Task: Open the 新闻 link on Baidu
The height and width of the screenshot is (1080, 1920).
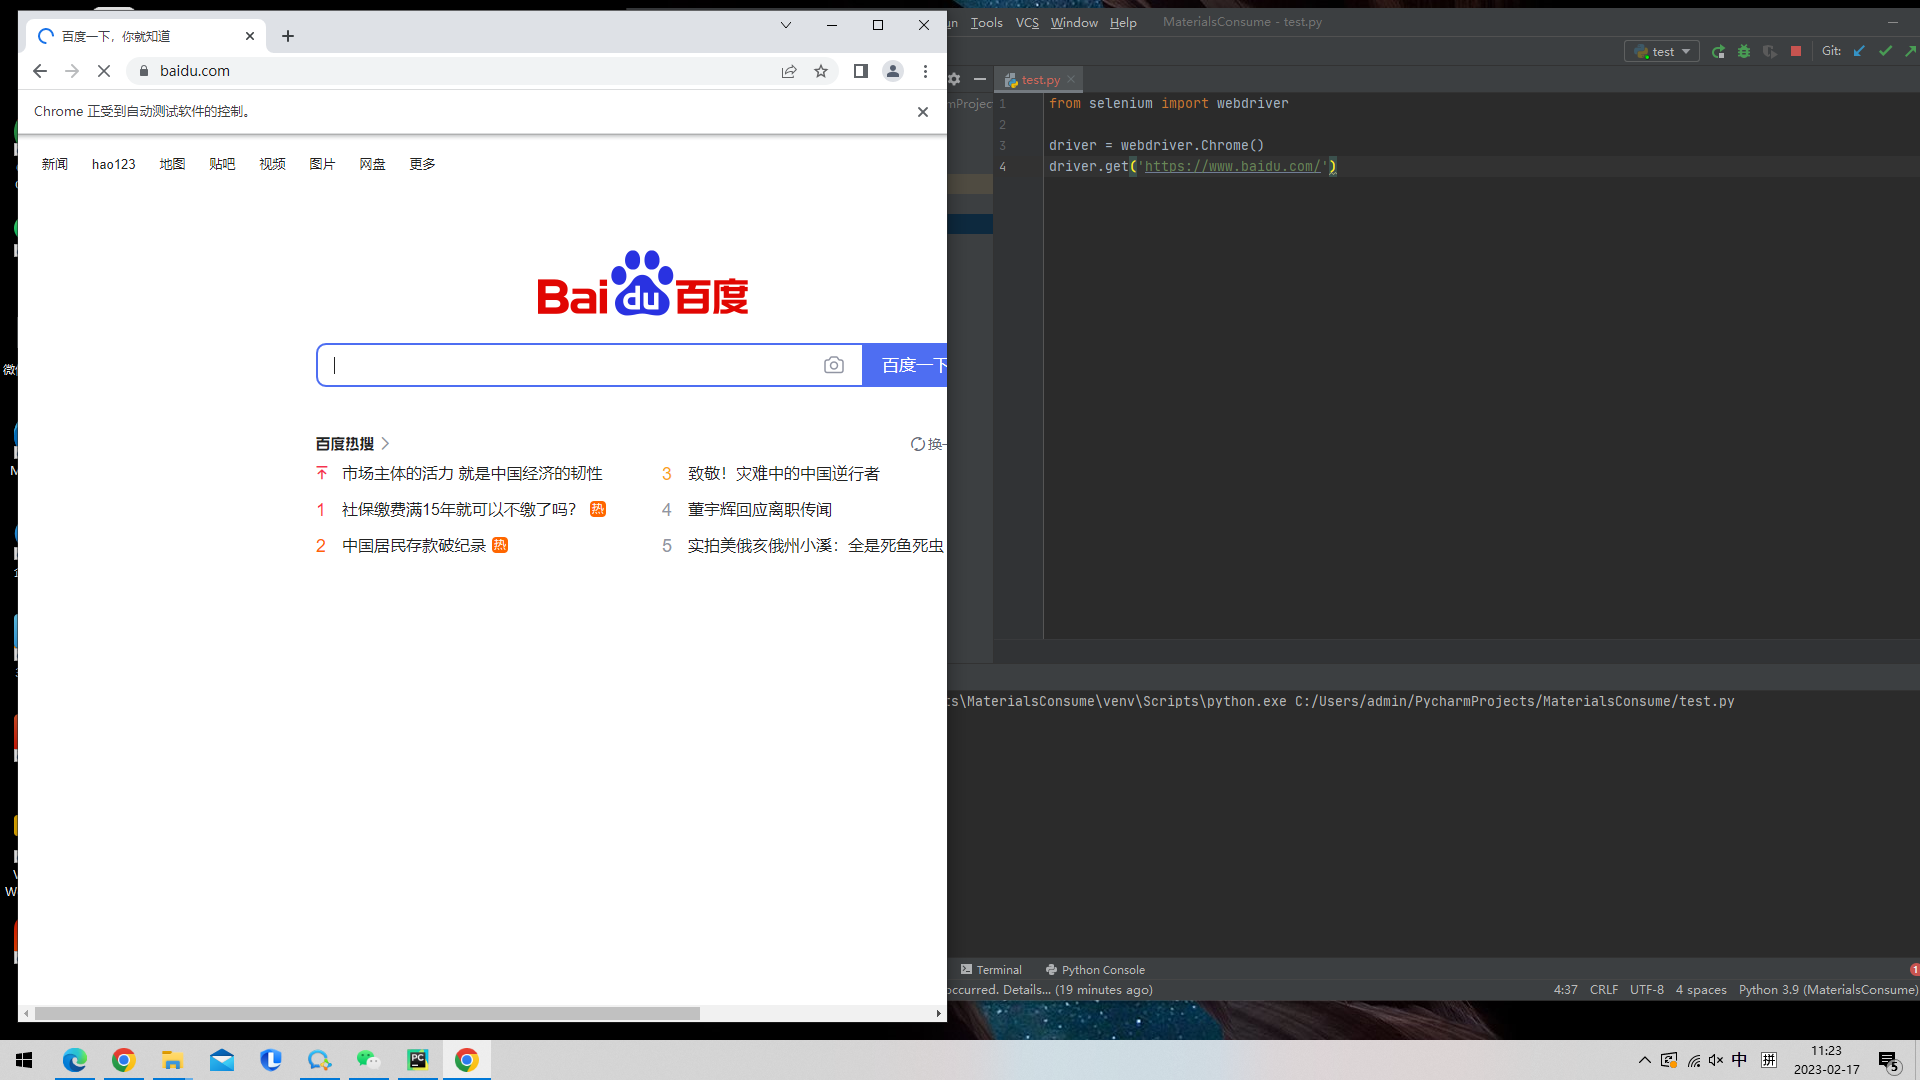Action: [55, 164]
